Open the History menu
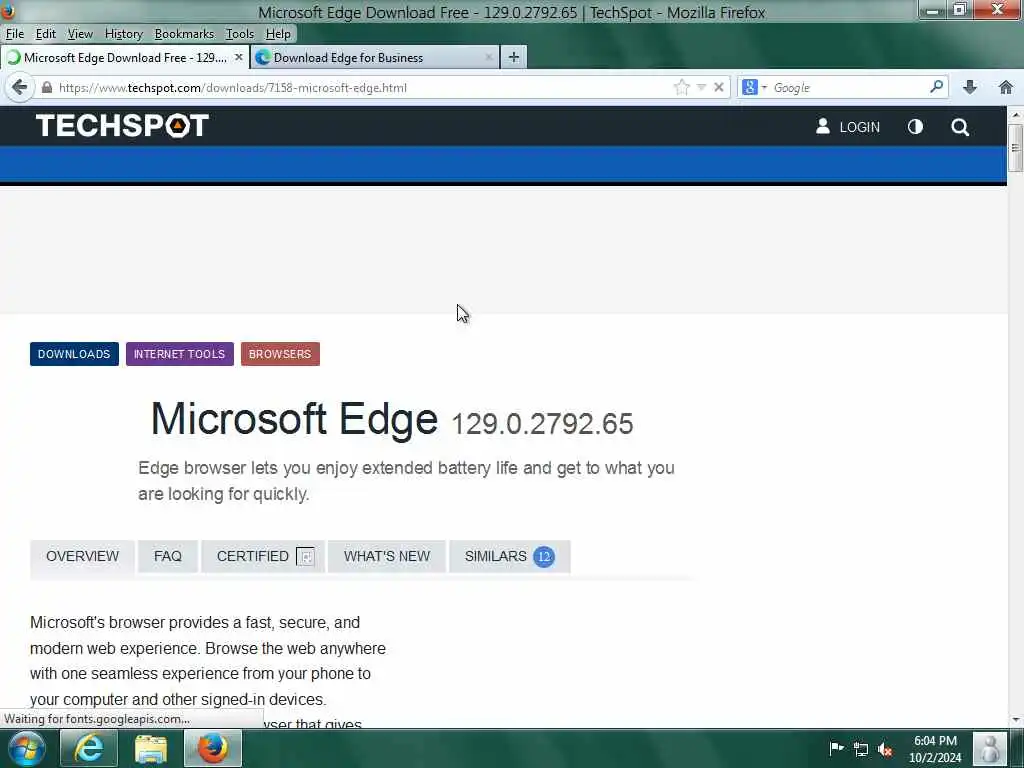The width and height of the screenshot is (1024, 768). (x=123, y=34)
